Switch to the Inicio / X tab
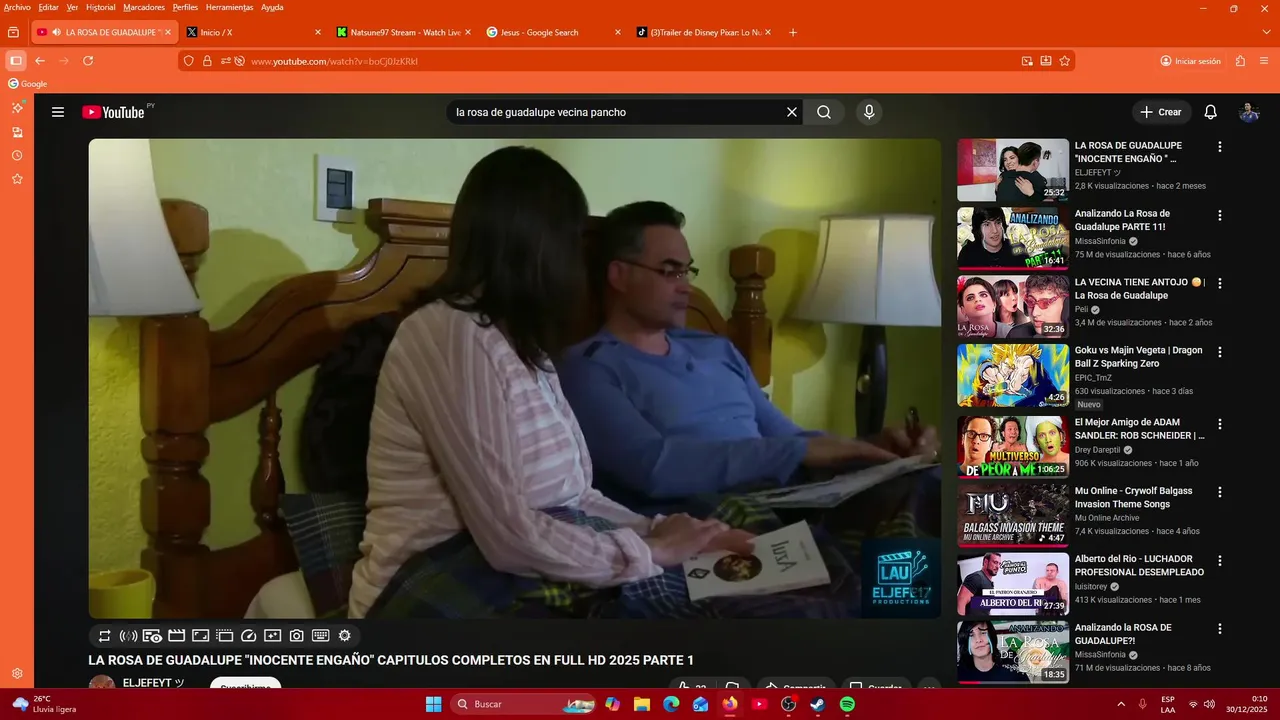Viewport: 1280px width, 720px height. tap(255, 32)
